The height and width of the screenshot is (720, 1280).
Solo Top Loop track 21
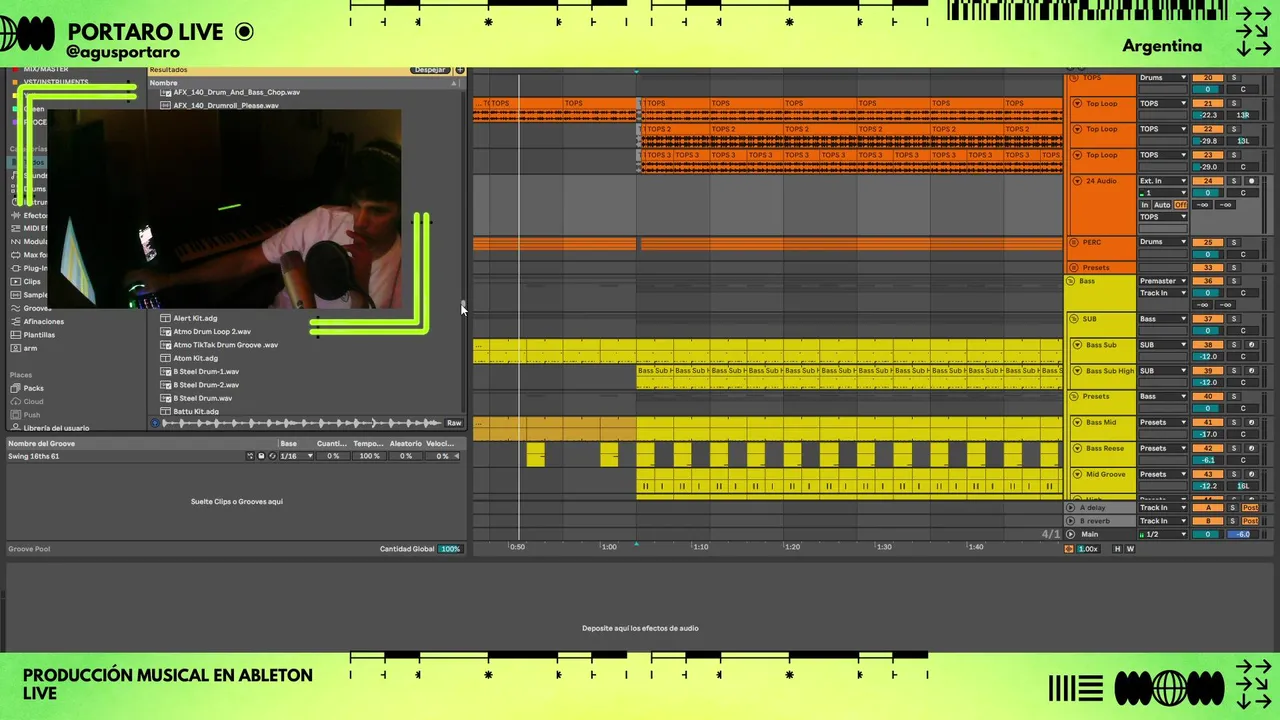pos(1234,103)
